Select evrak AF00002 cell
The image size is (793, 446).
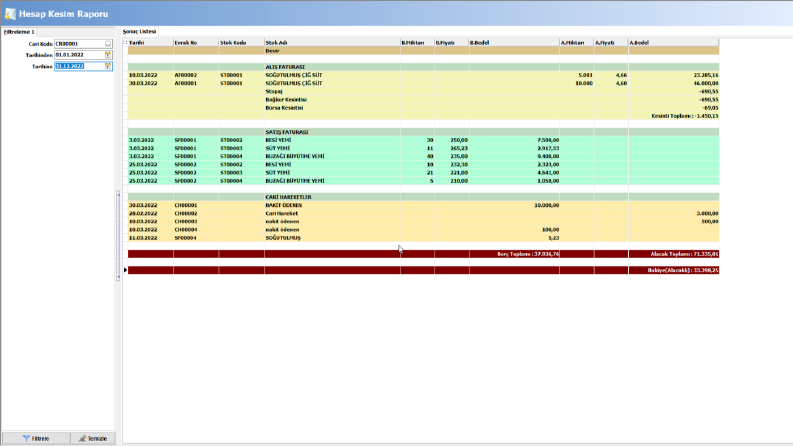[x=196, y=75]
